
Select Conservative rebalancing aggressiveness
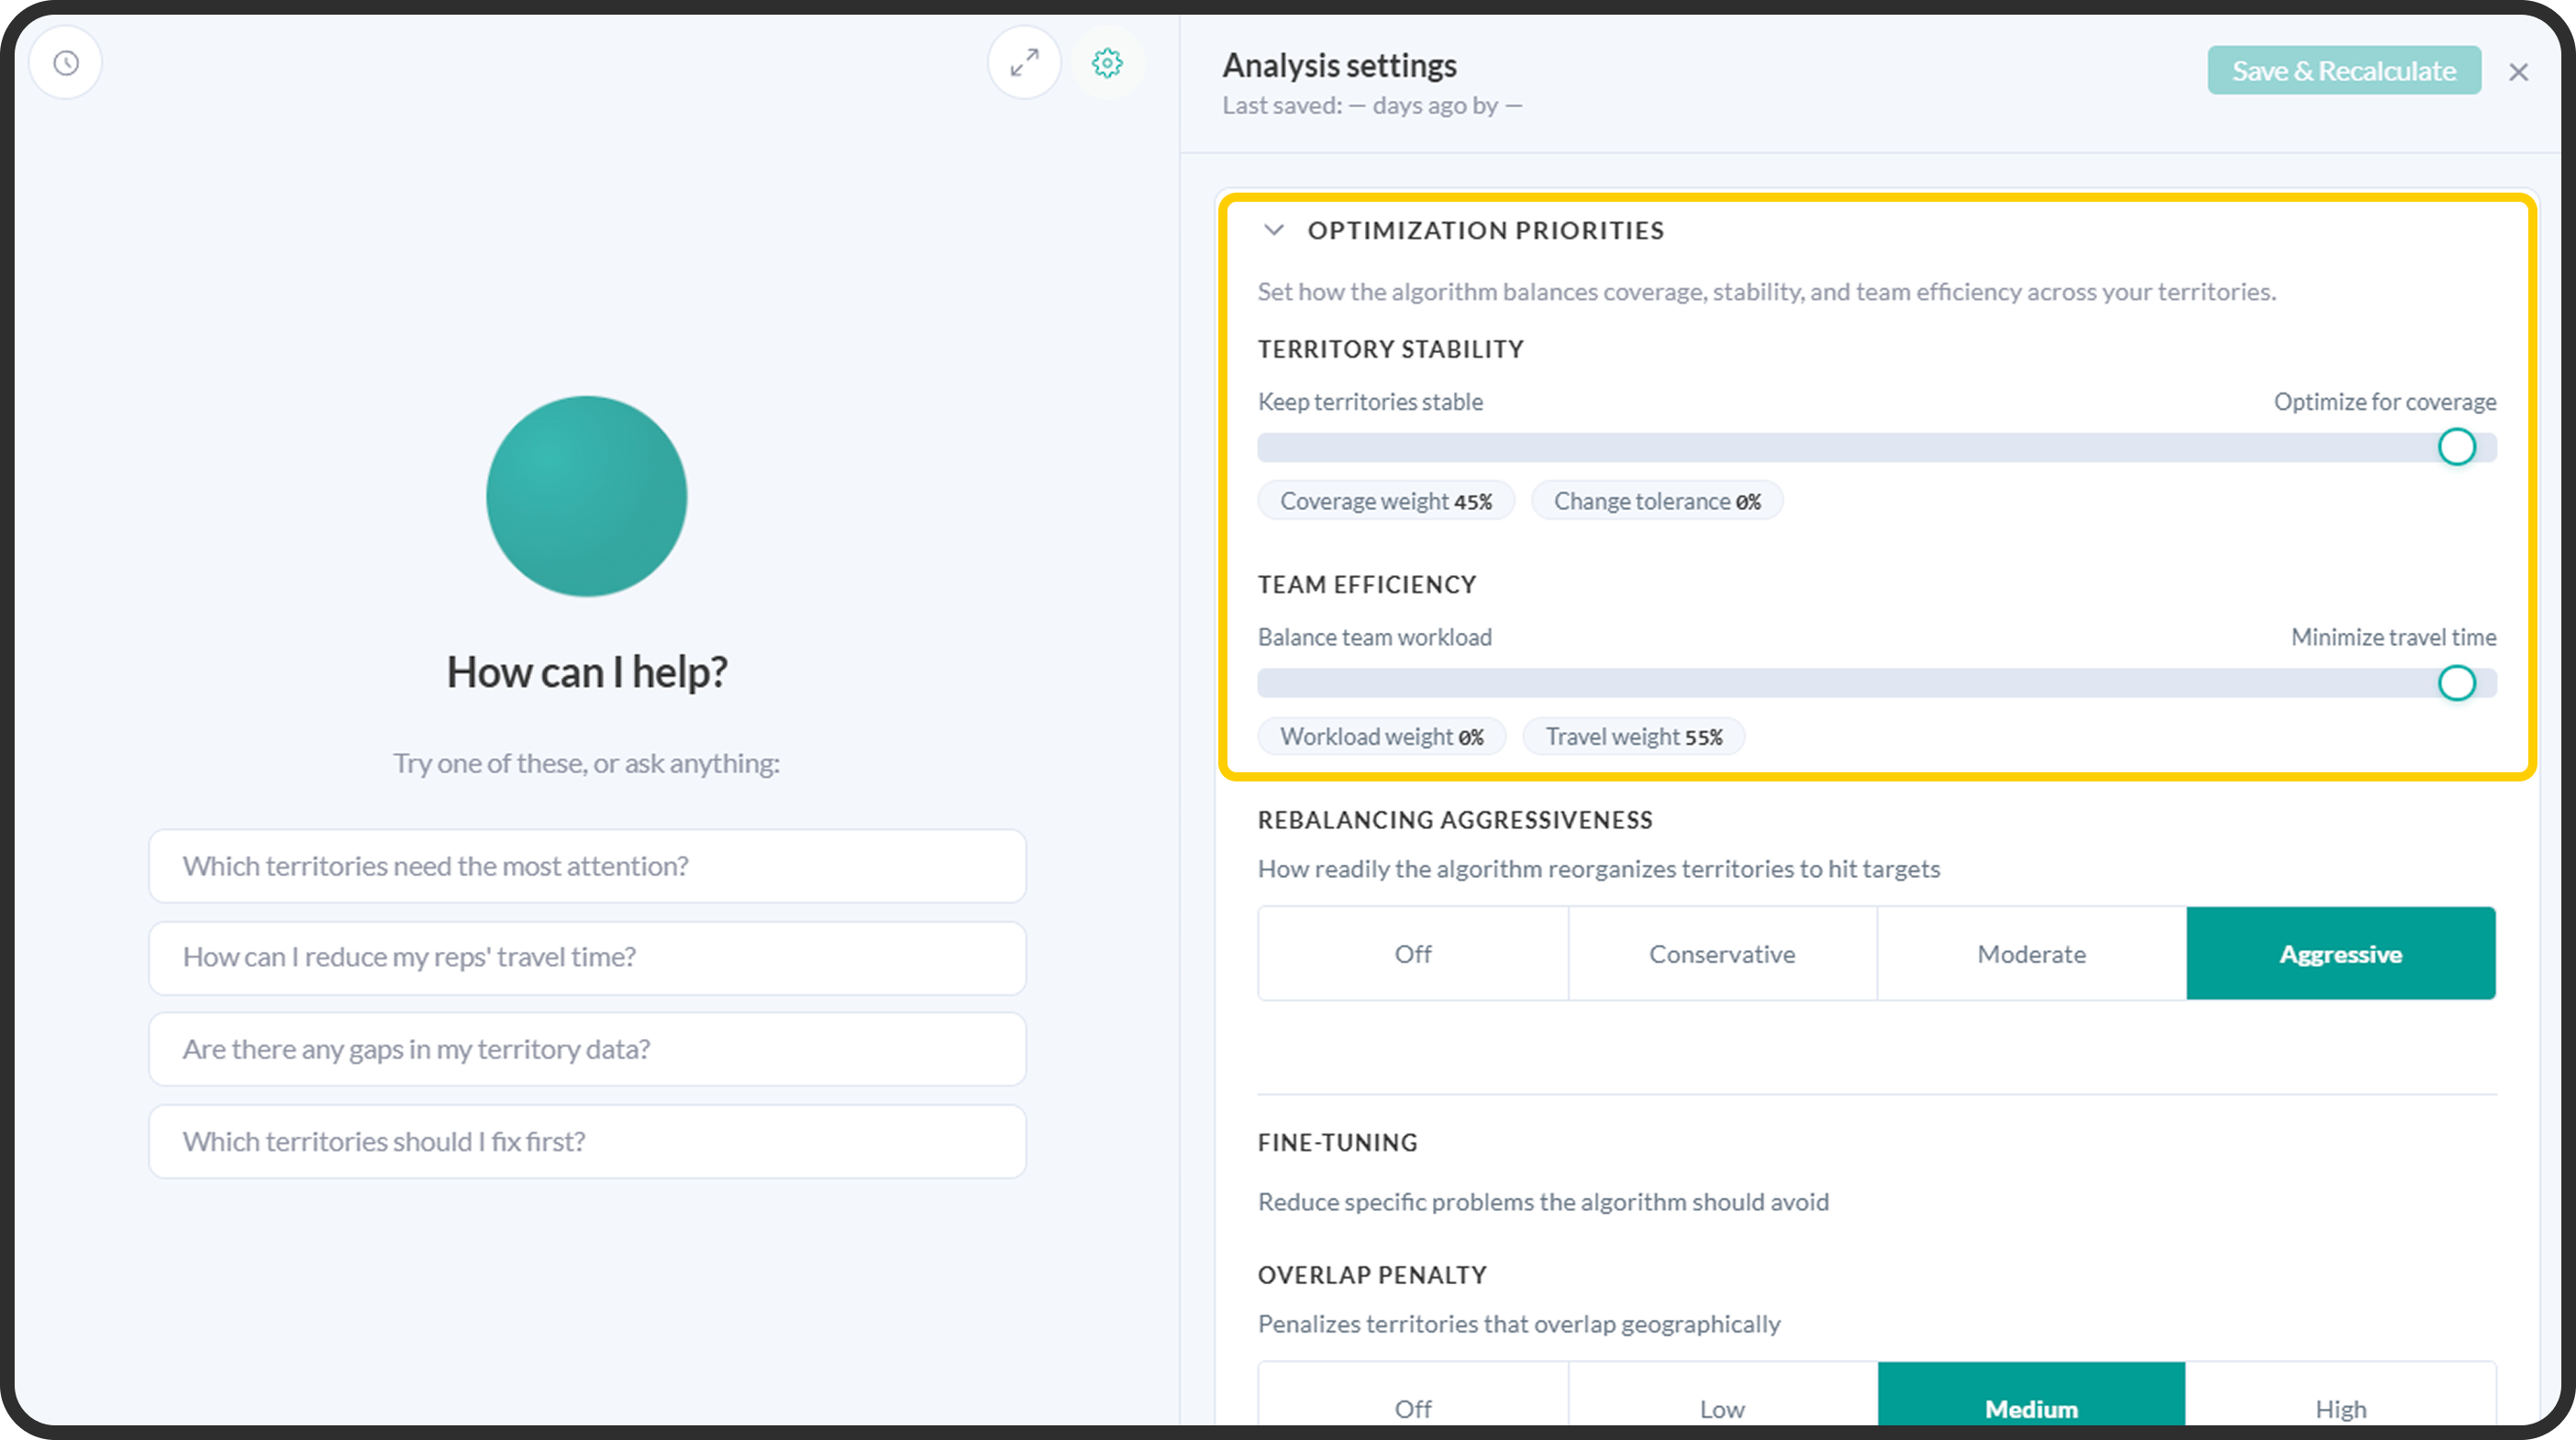point(1722,953)
